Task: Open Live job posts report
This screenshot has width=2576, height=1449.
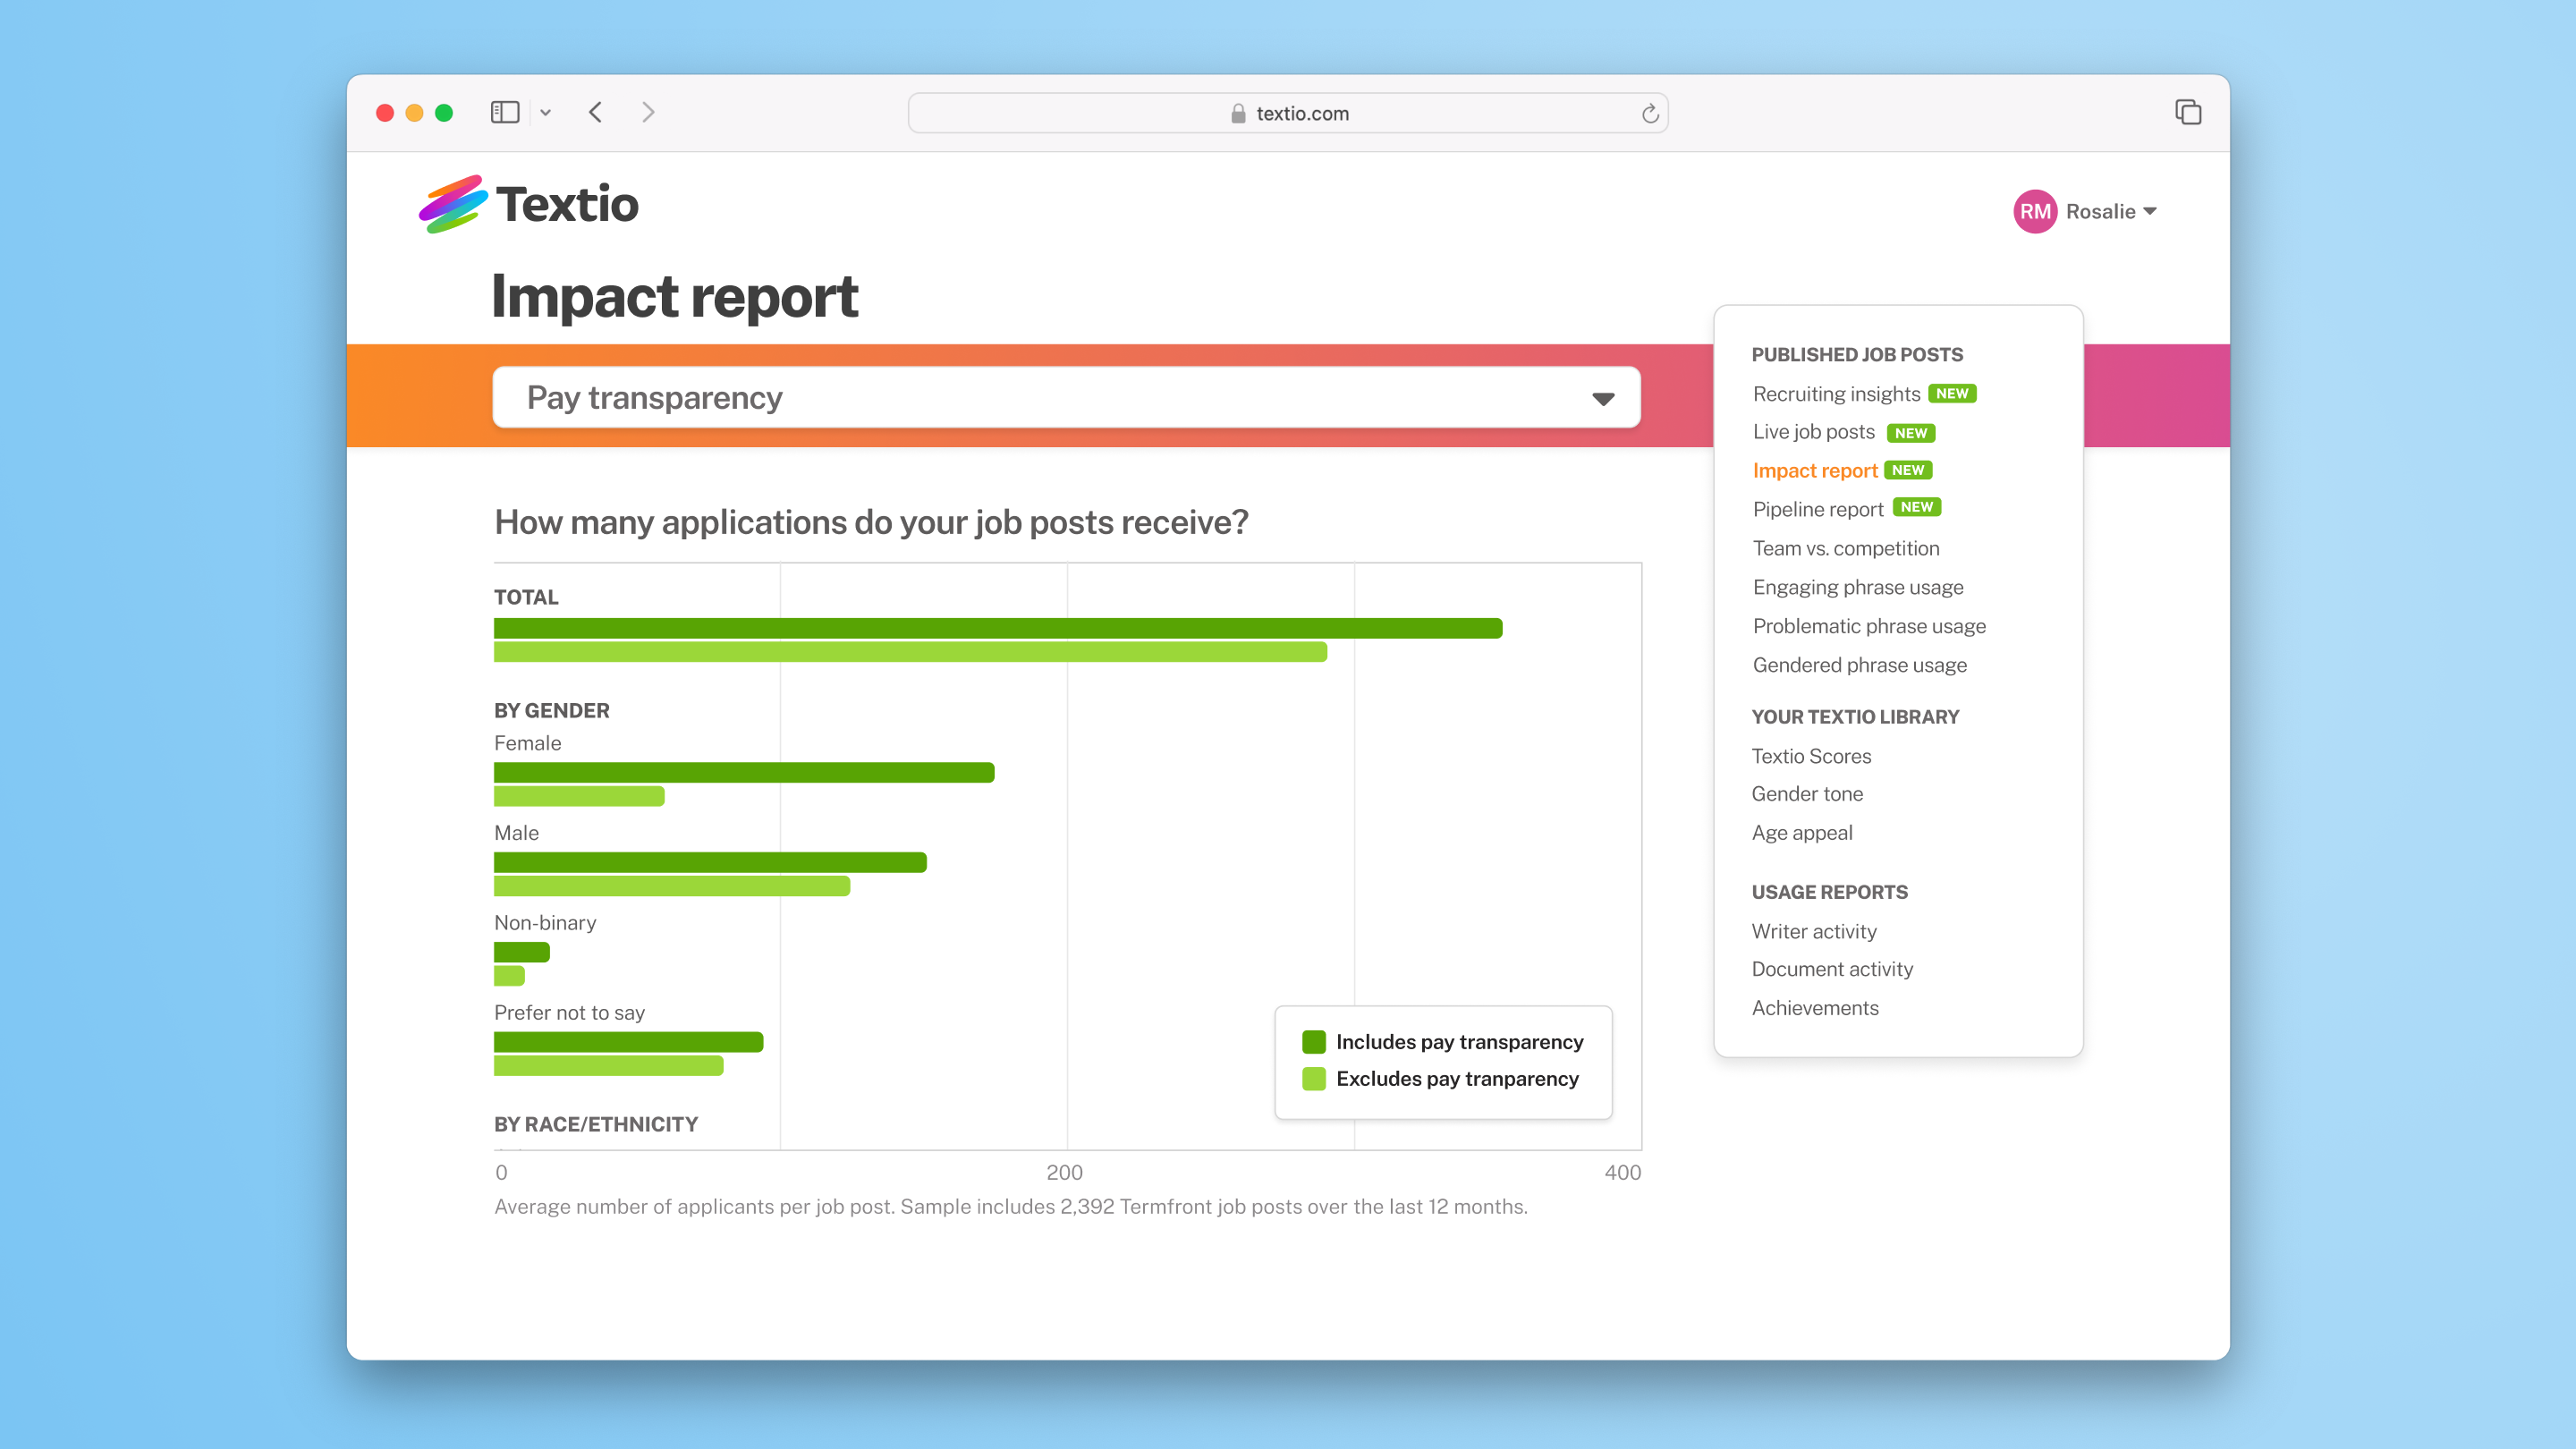Action: (1813, 431)
